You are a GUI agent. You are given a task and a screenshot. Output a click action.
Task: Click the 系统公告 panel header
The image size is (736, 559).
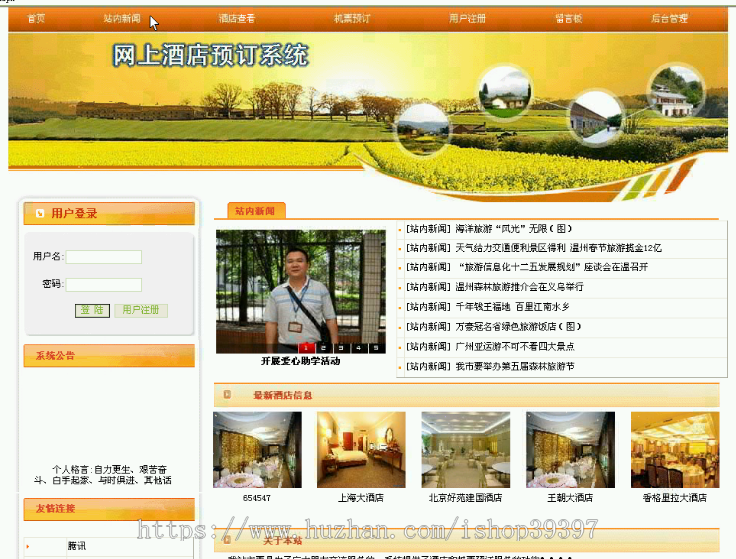[109, 355]
